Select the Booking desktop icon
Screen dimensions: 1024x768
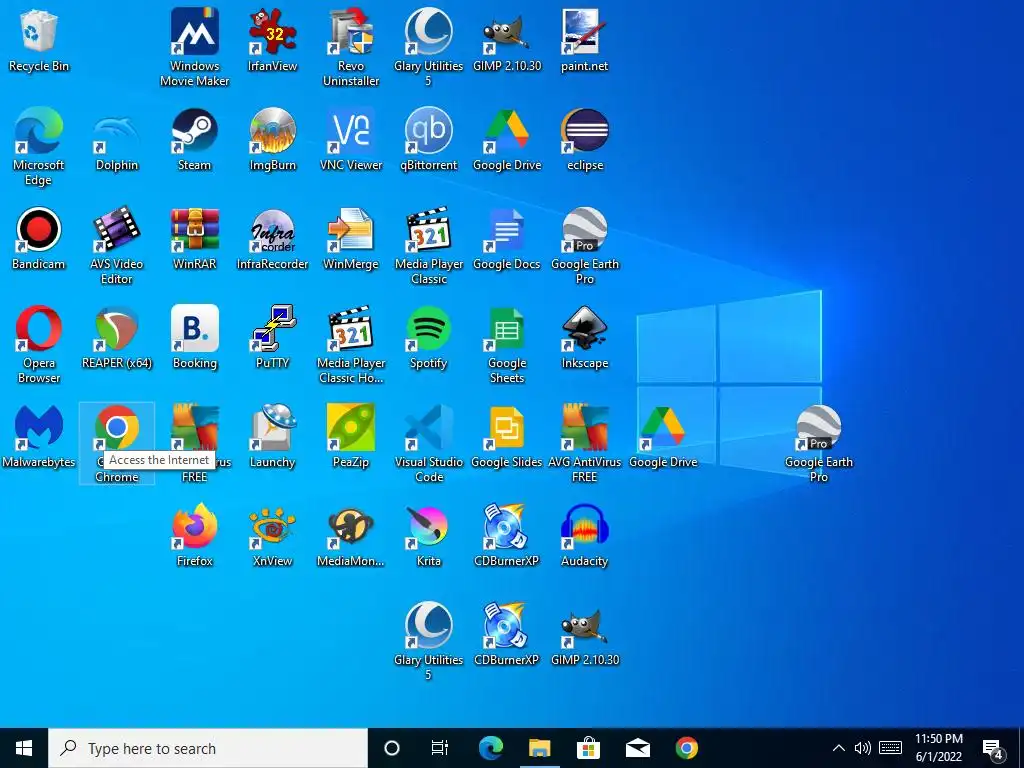[x=195, y=336]
